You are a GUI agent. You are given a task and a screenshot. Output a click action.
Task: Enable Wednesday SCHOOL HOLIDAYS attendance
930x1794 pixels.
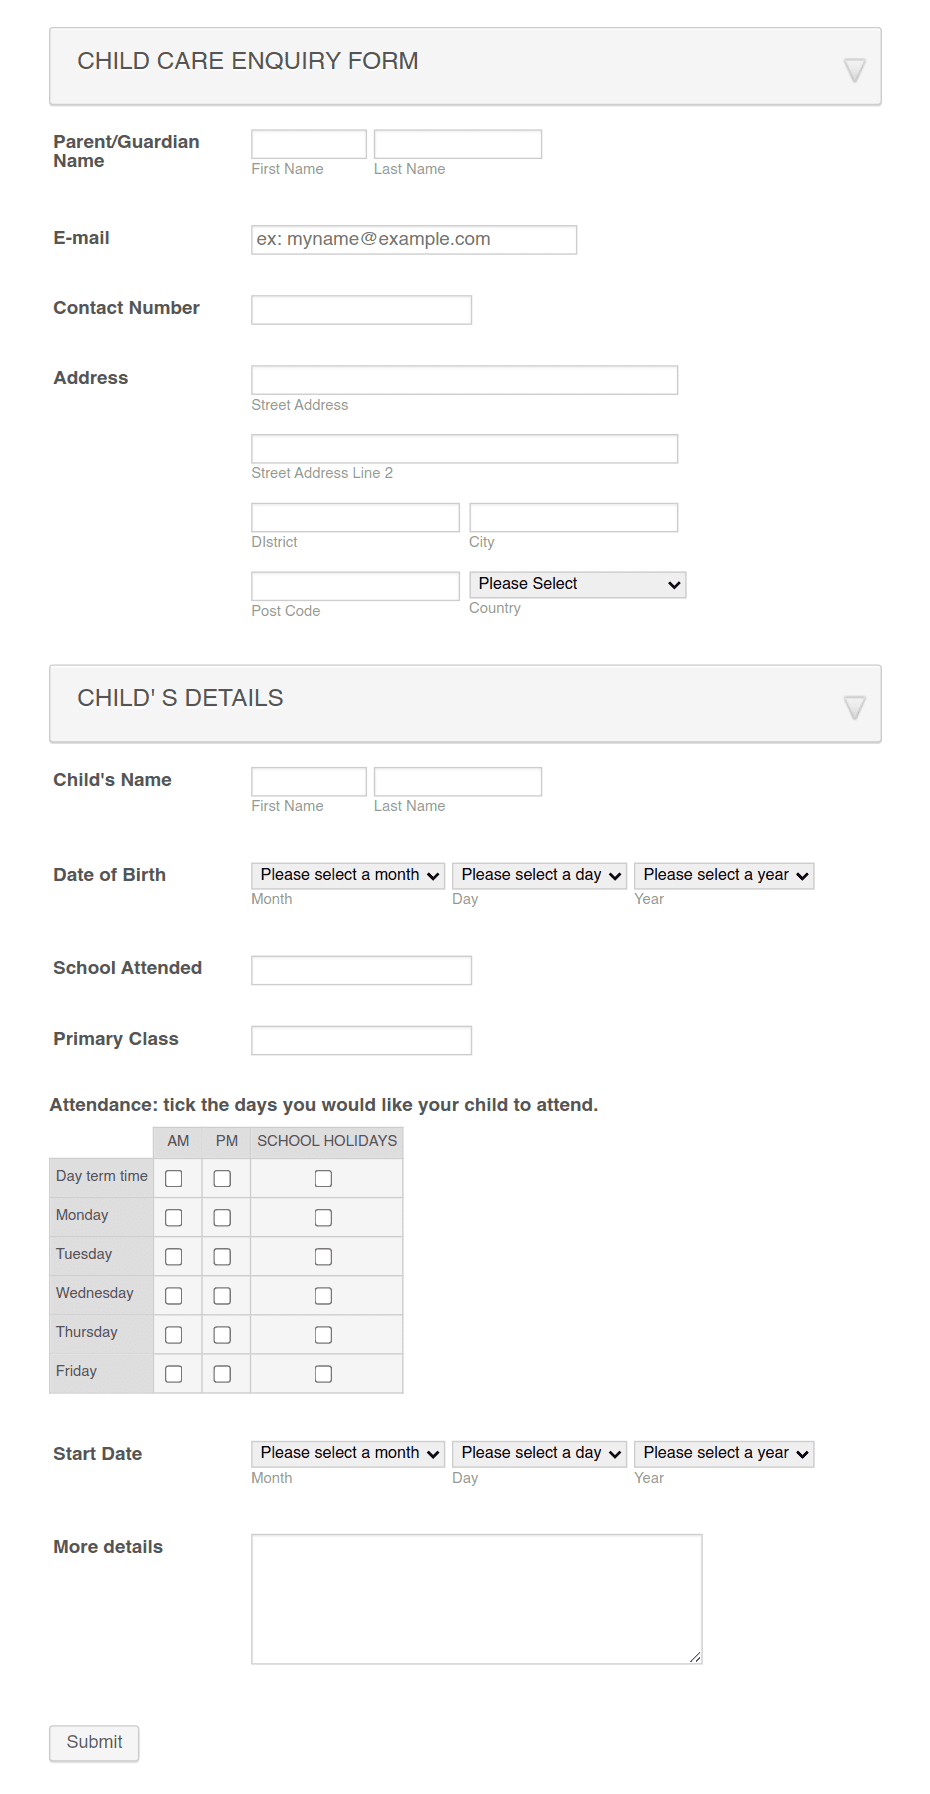click(323, 1295)
